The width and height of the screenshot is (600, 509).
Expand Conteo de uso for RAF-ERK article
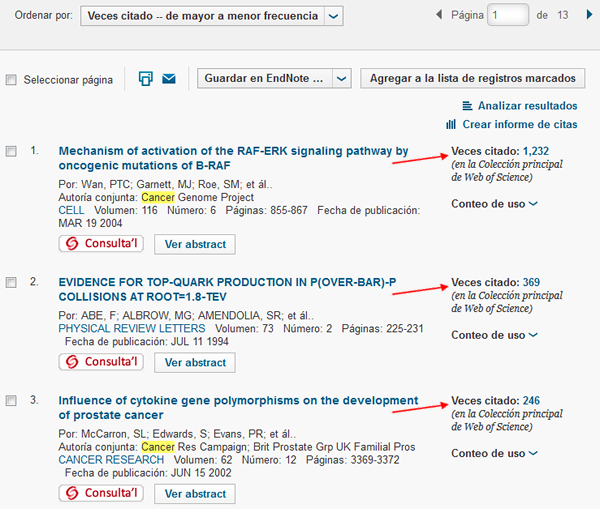coord(494,204)
